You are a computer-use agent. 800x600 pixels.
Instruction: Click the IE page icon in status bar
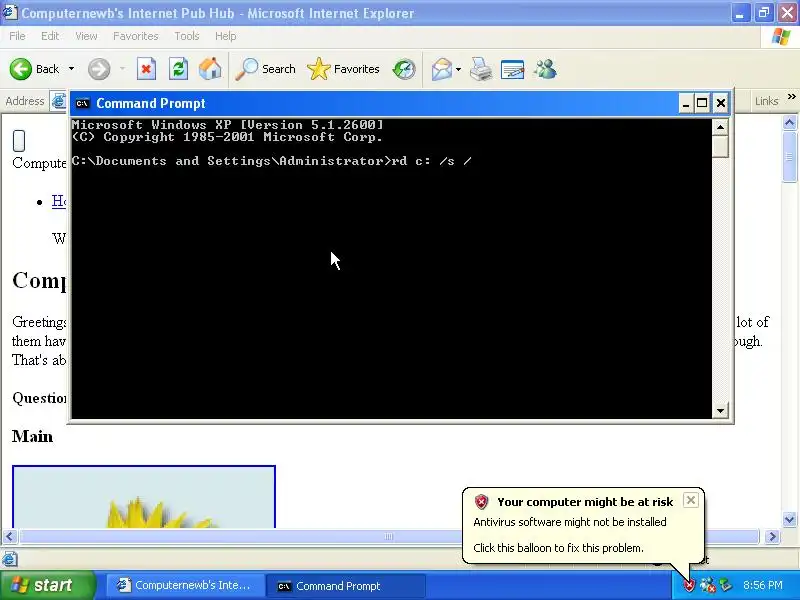pyautogui.click(x=10, y=559)
